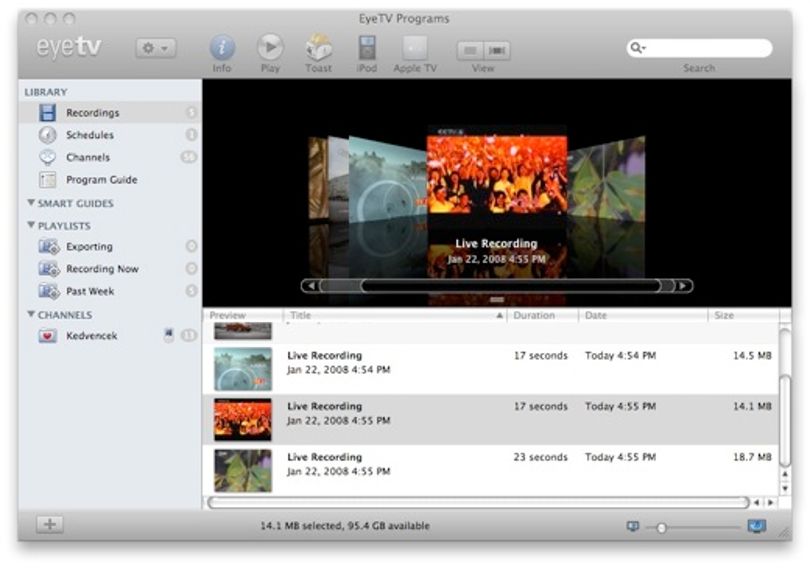Click the plus button to add playlist
810x568 pixels.
[50, 525]
